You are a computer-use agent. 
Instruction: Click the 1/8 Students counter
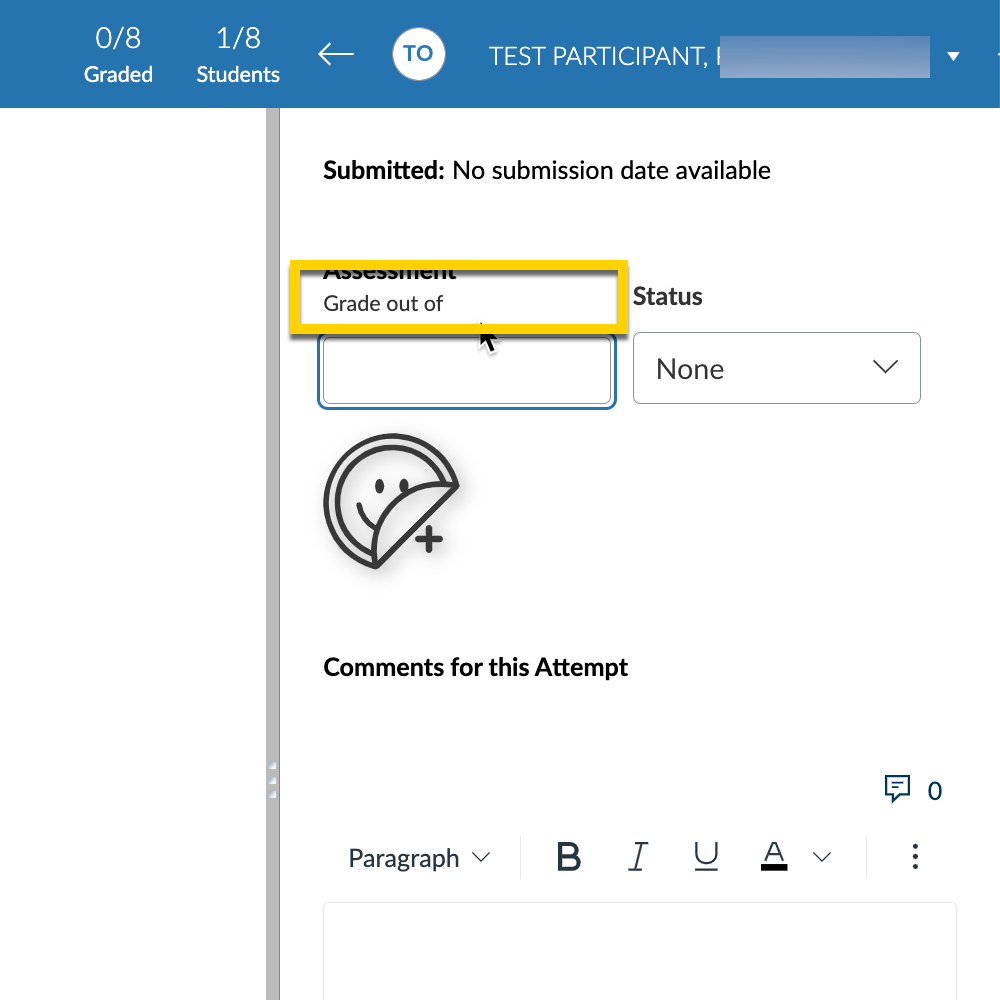tap(238, 55)
